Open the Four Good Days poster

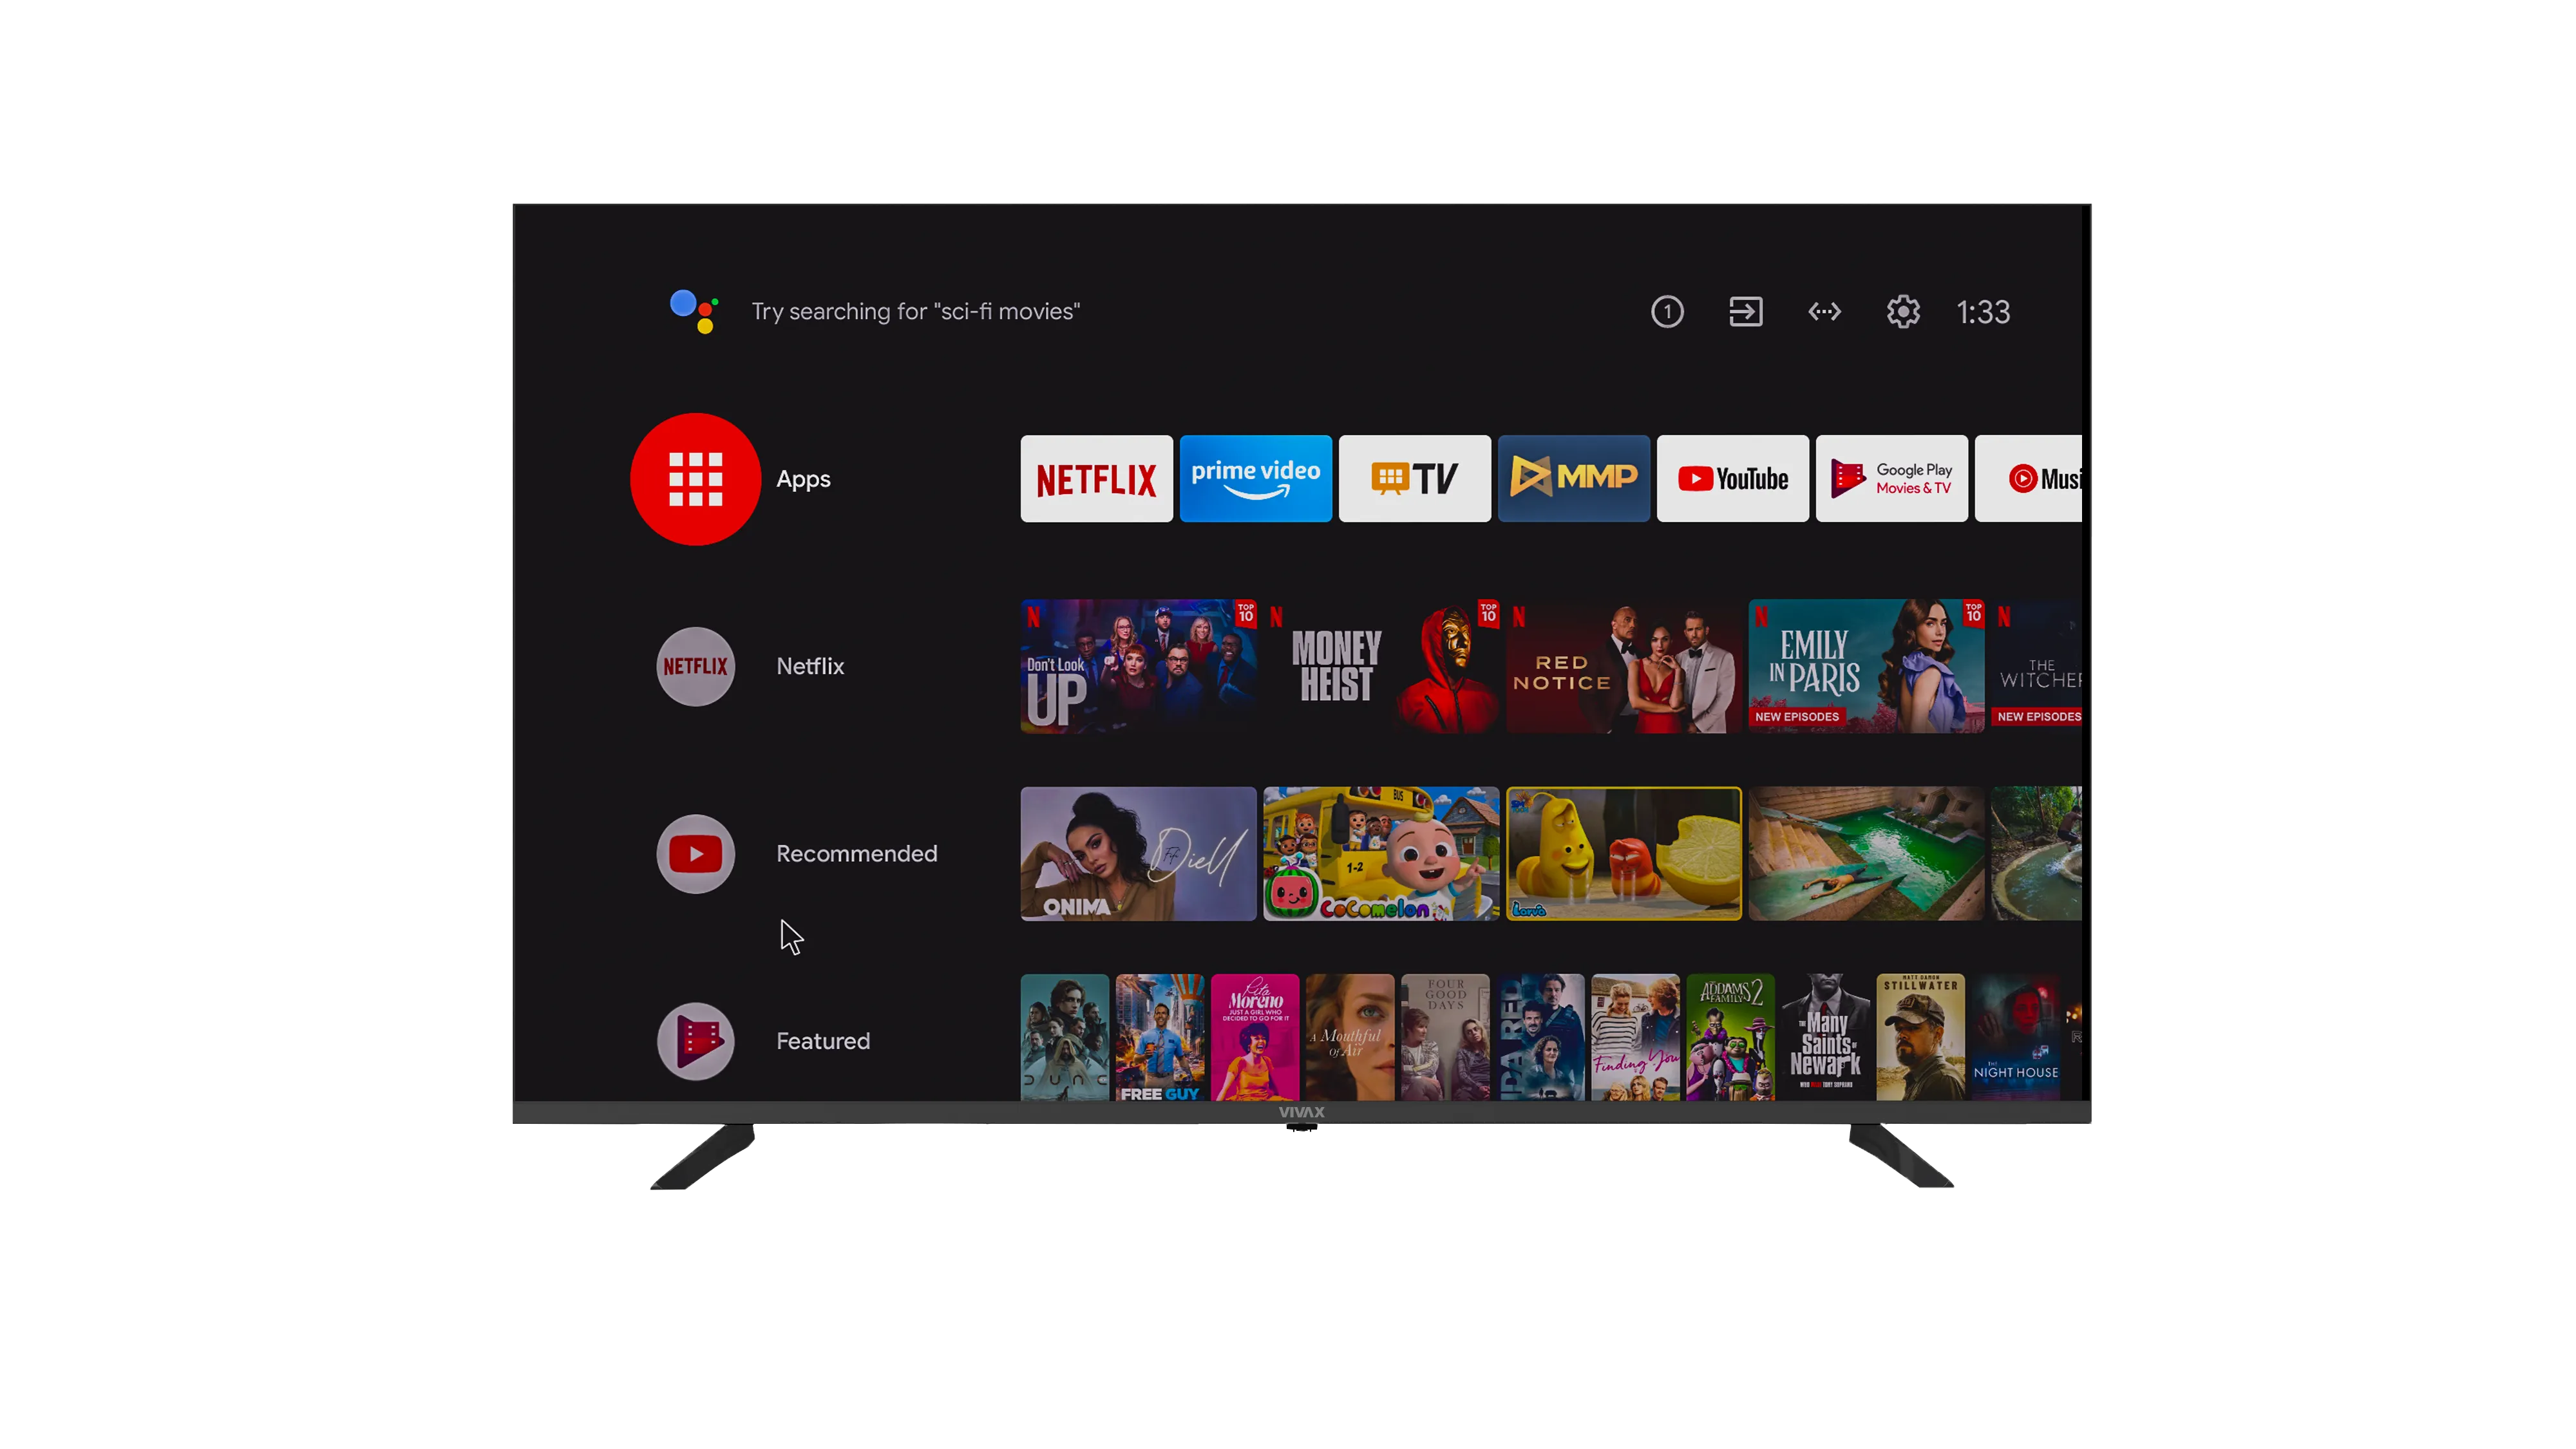(x=1445, y=1037)
